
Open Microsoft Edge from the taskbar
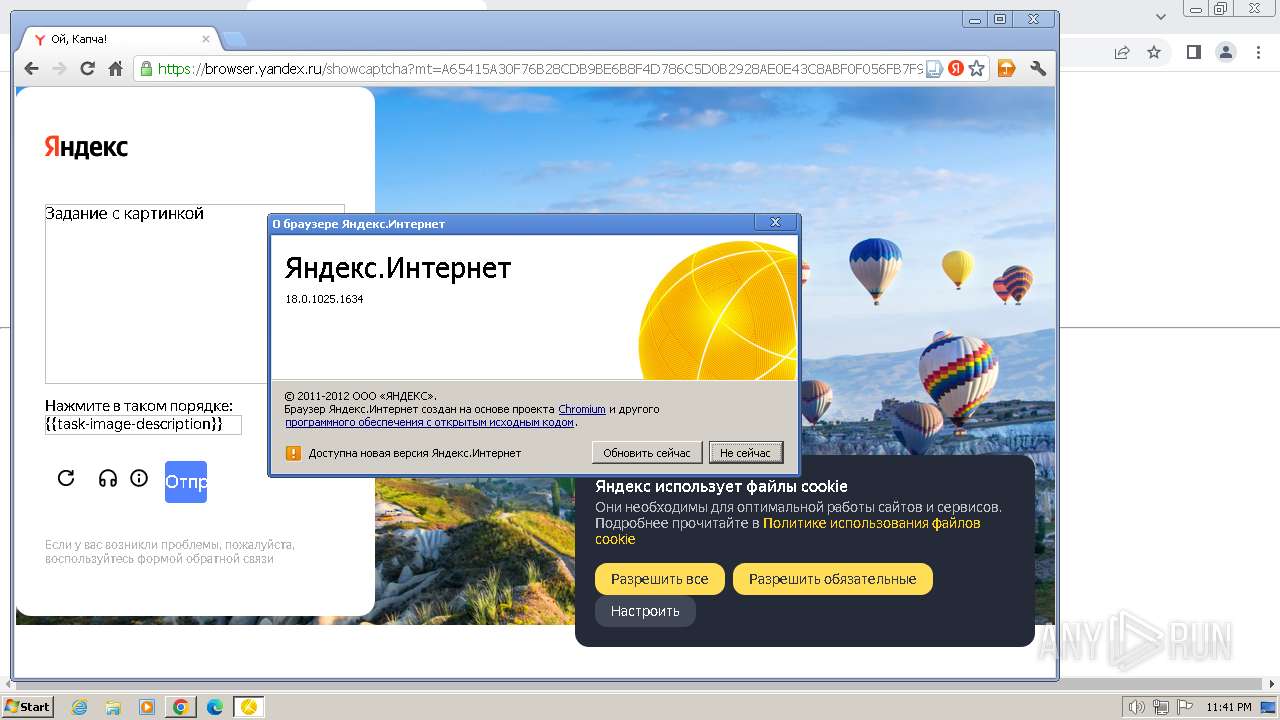[215, 707]
